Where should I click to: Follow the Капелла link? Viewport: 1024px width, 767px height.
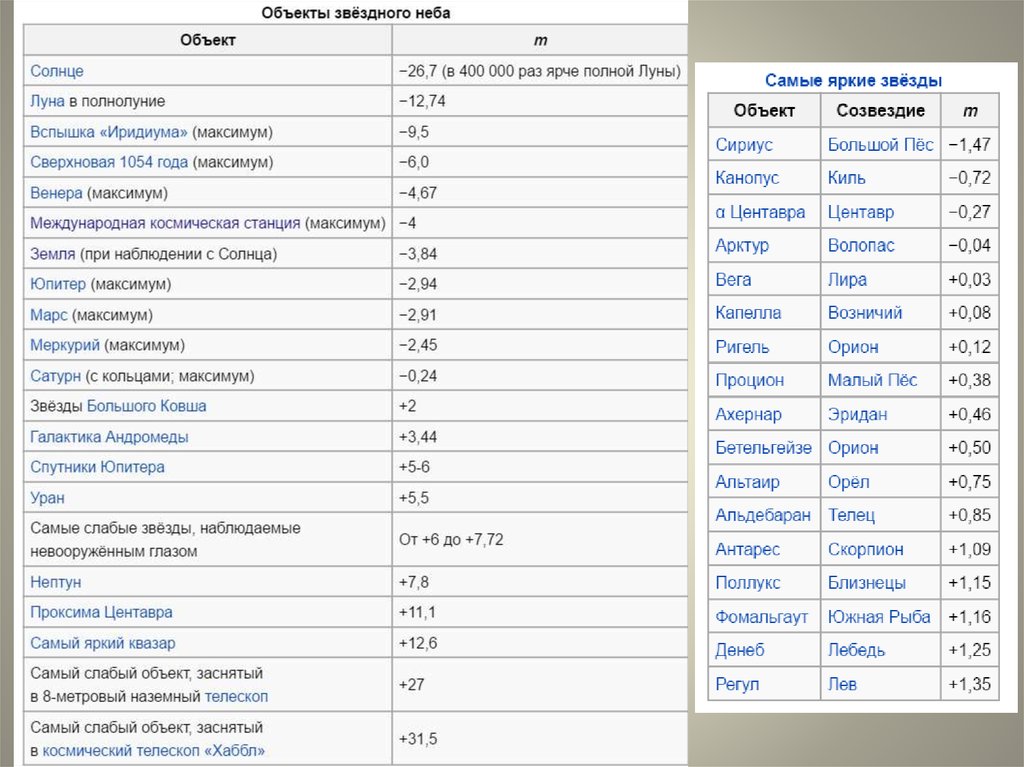[748, 312]
